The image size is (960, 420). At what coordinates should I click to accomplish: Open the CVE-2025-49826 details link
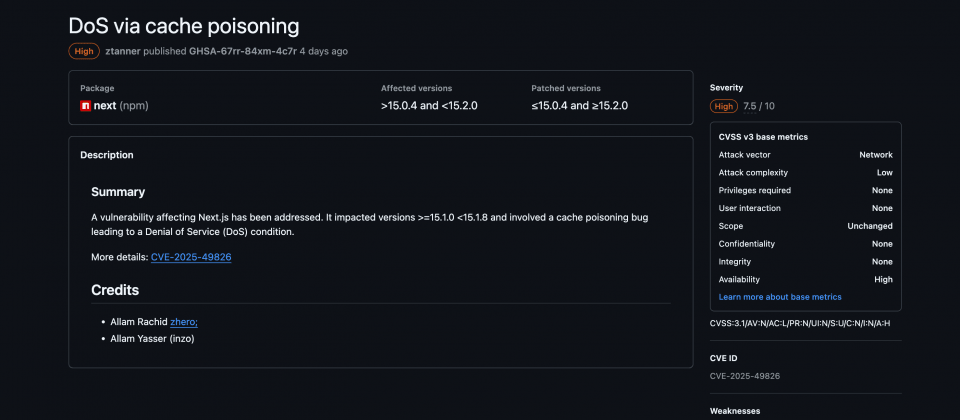(191, 257)
